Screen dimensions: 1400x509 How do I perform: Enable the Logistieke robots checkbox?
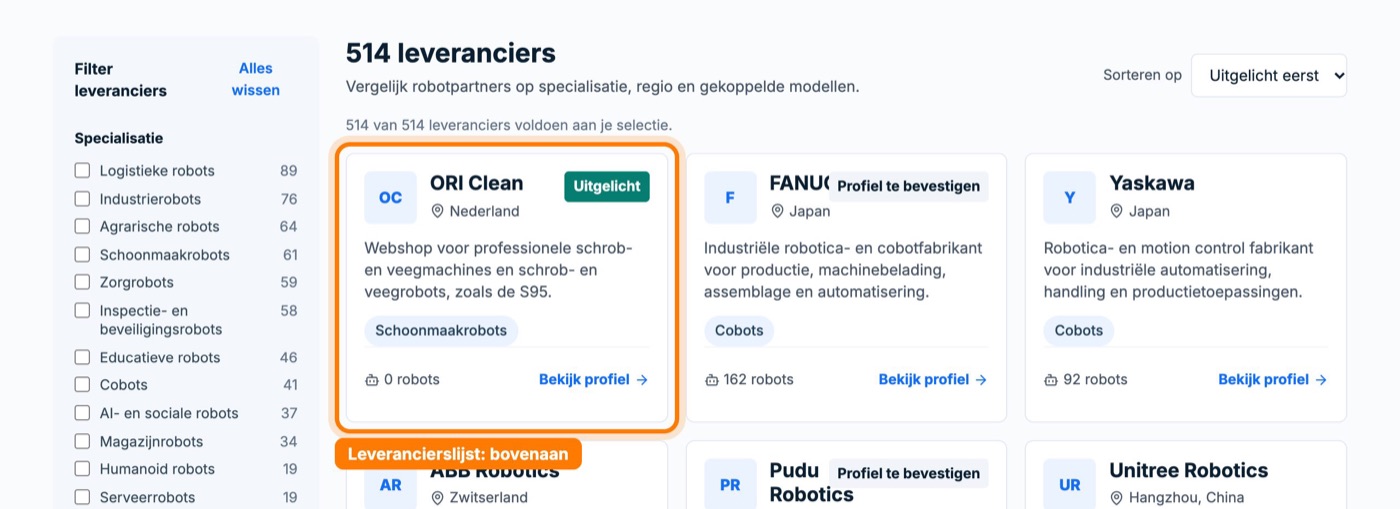[83, 171]
